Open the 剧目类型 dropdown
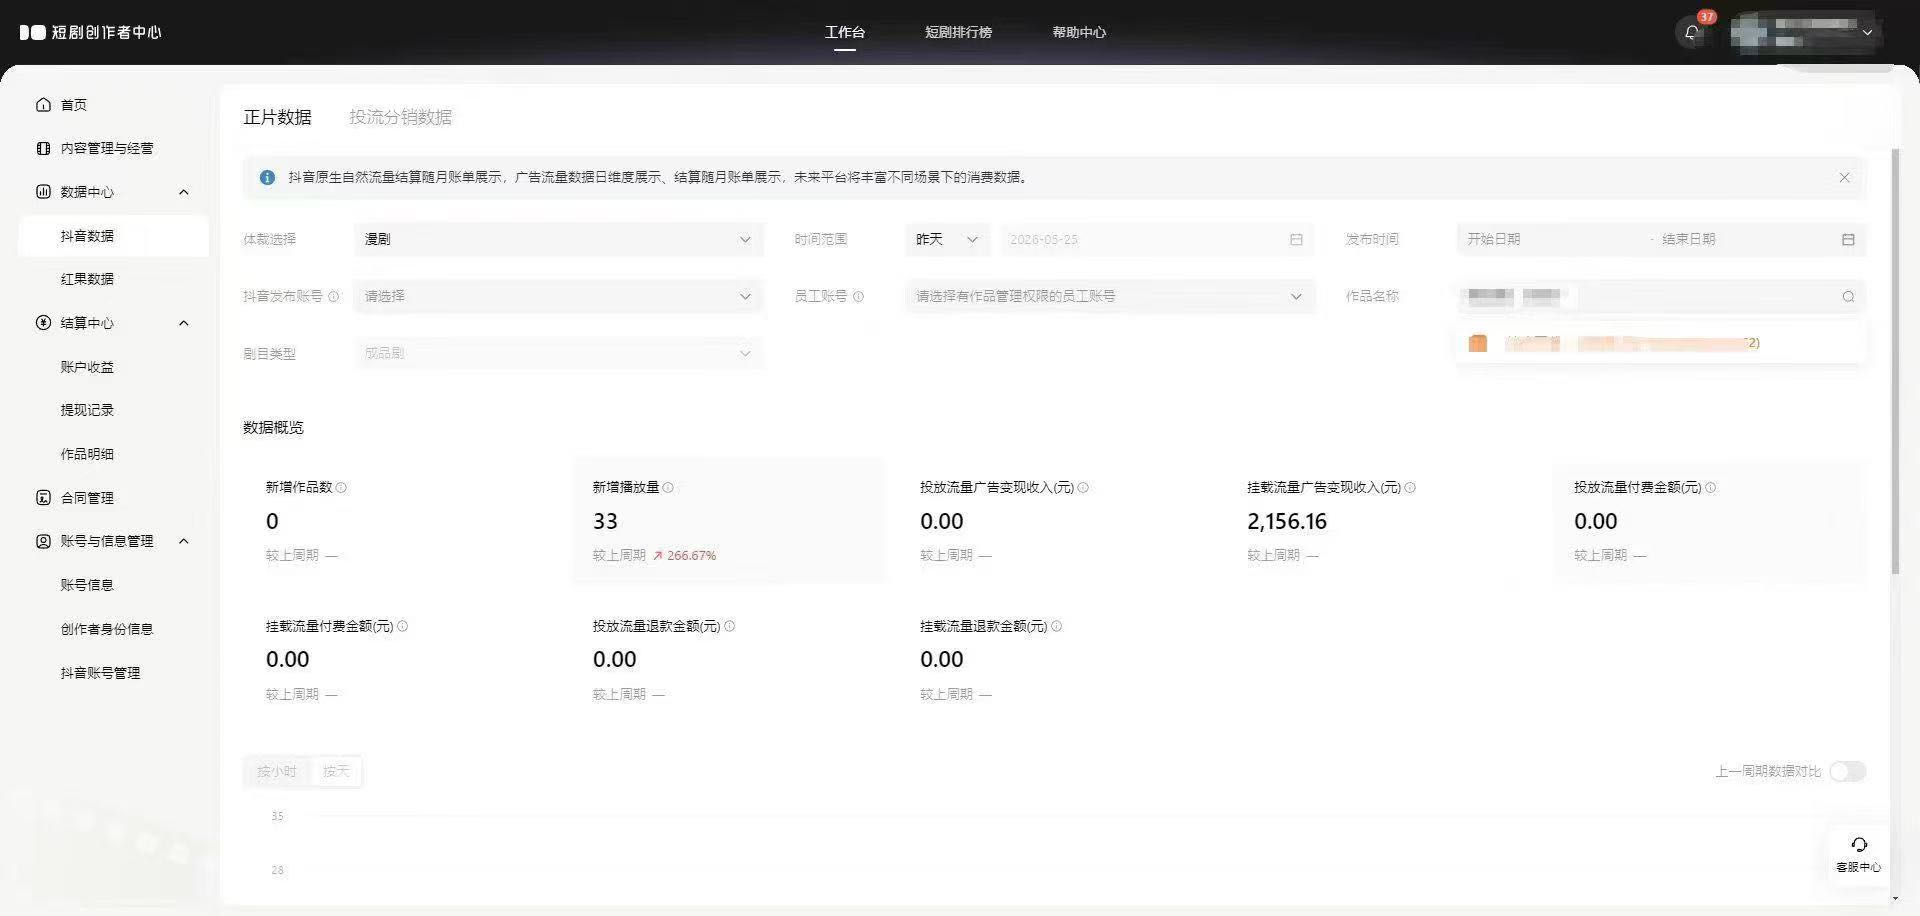Viewport: 1920px width, 916px height. point(558,353)
